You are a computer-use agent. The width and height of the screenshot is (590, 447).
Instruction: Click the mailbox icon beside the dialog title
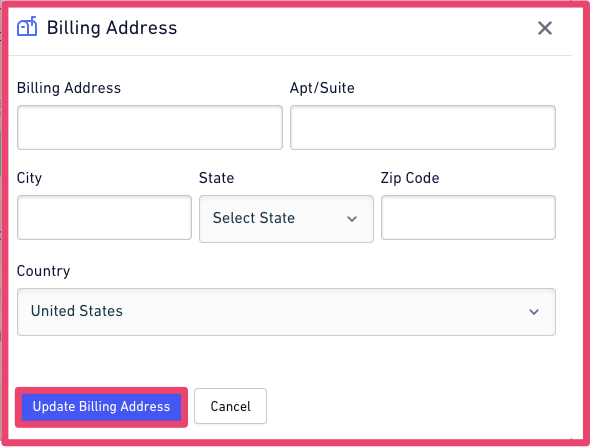[27, 26]
